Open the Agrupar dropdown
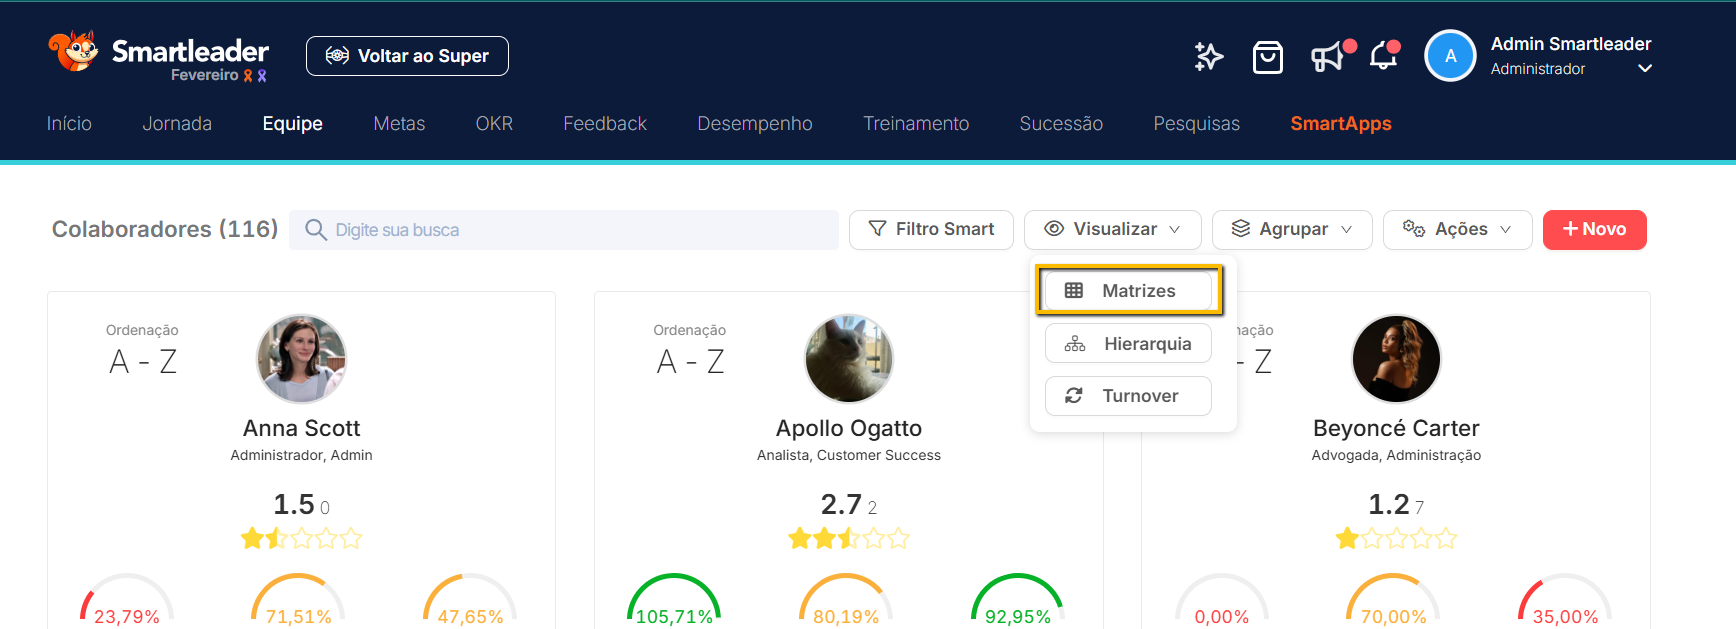 click(x=1292, y=229)
